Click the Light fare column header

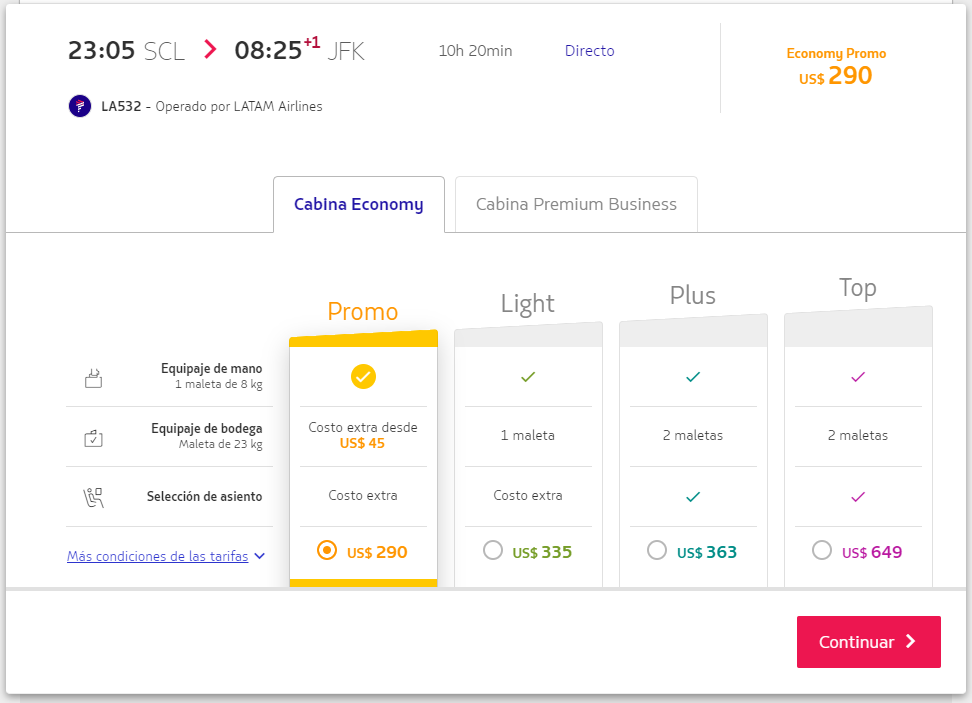[527, 304]
